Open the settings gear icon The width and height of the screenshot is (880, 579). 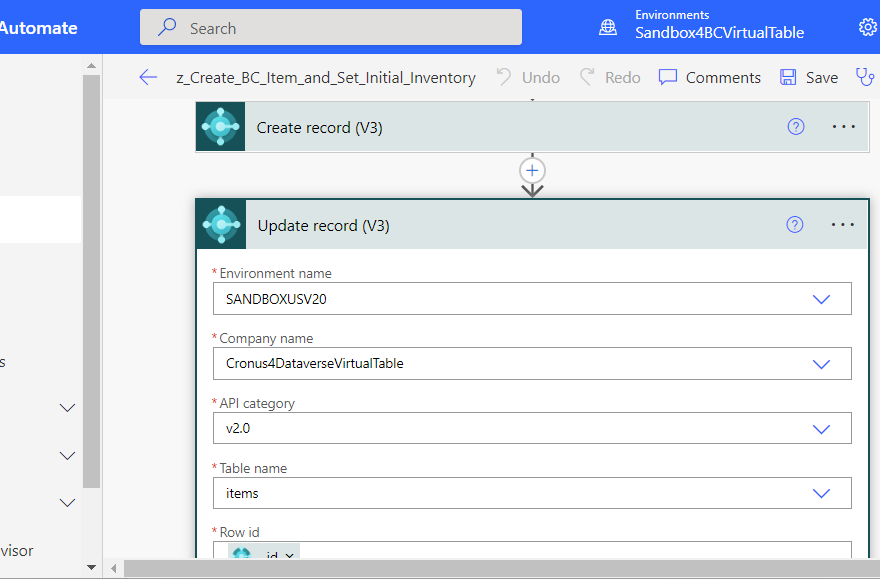868,27
